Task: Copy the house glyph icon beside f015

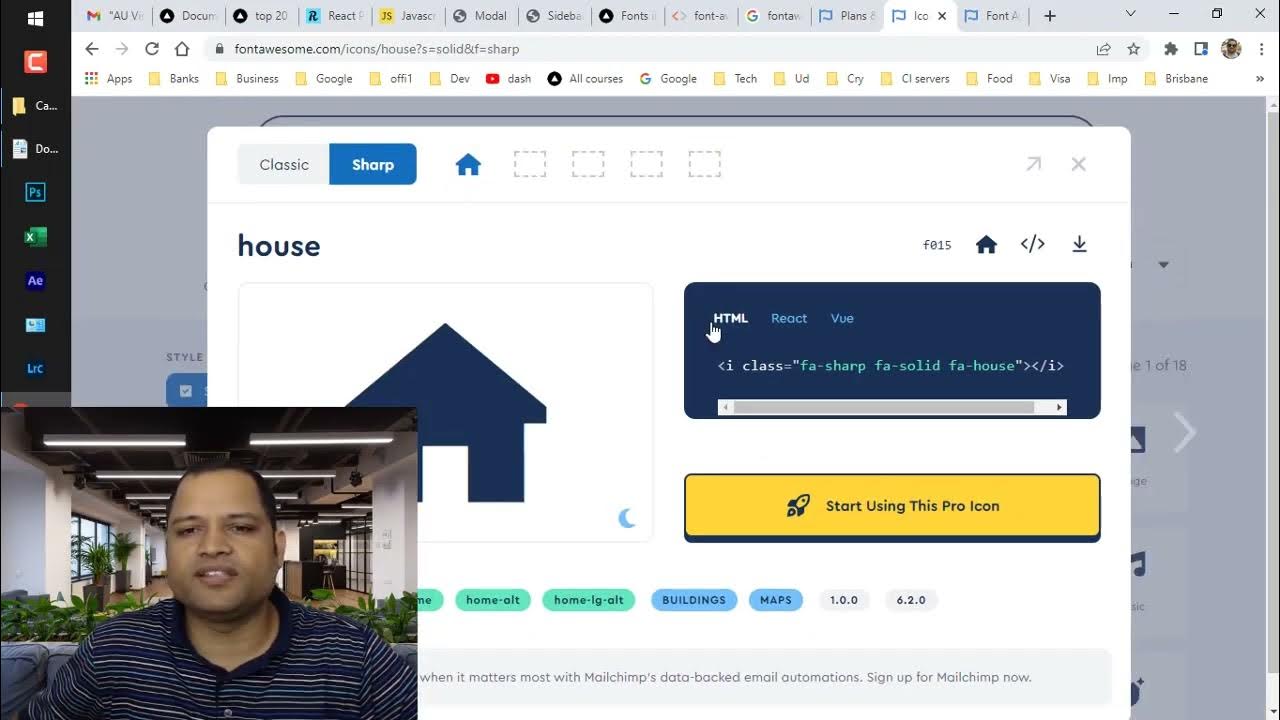Action: tap(986, 245)
